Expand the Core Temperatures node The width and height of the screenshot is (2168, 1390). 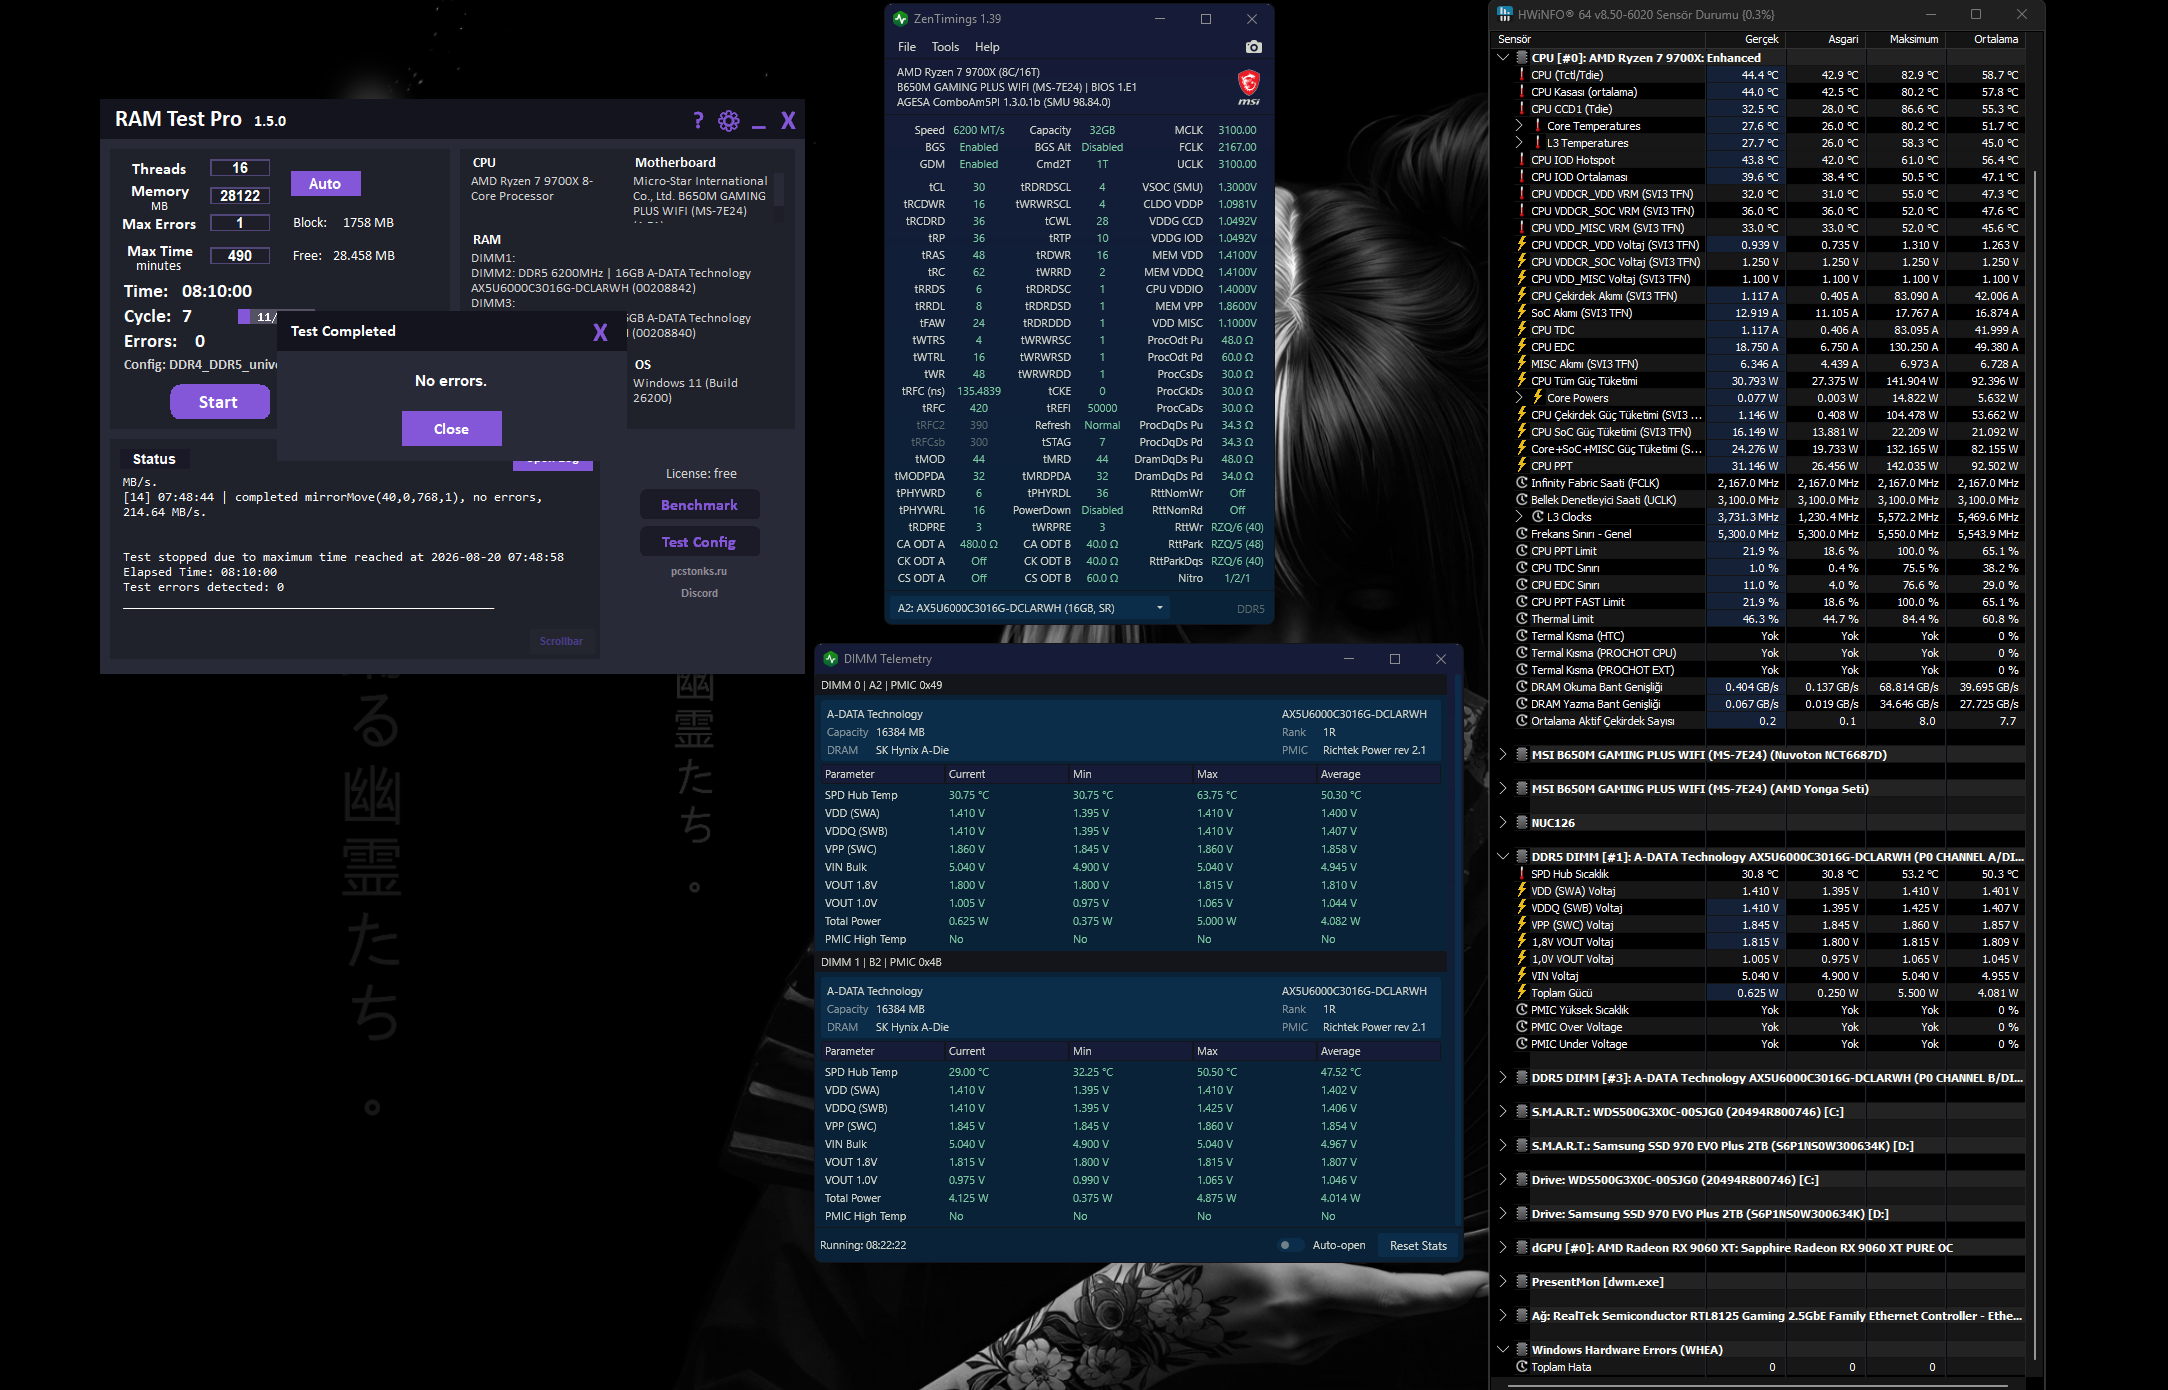tap(1518, 126)
